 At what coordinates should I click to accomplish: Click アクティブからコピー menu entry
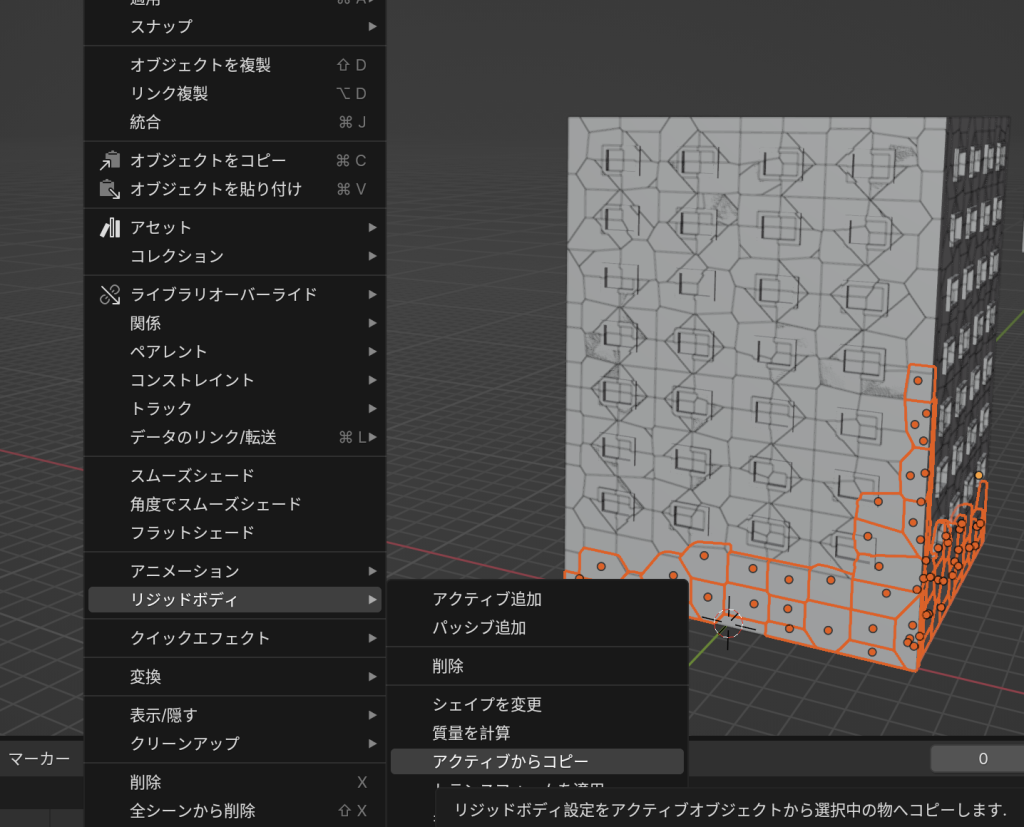click(510, 762)
